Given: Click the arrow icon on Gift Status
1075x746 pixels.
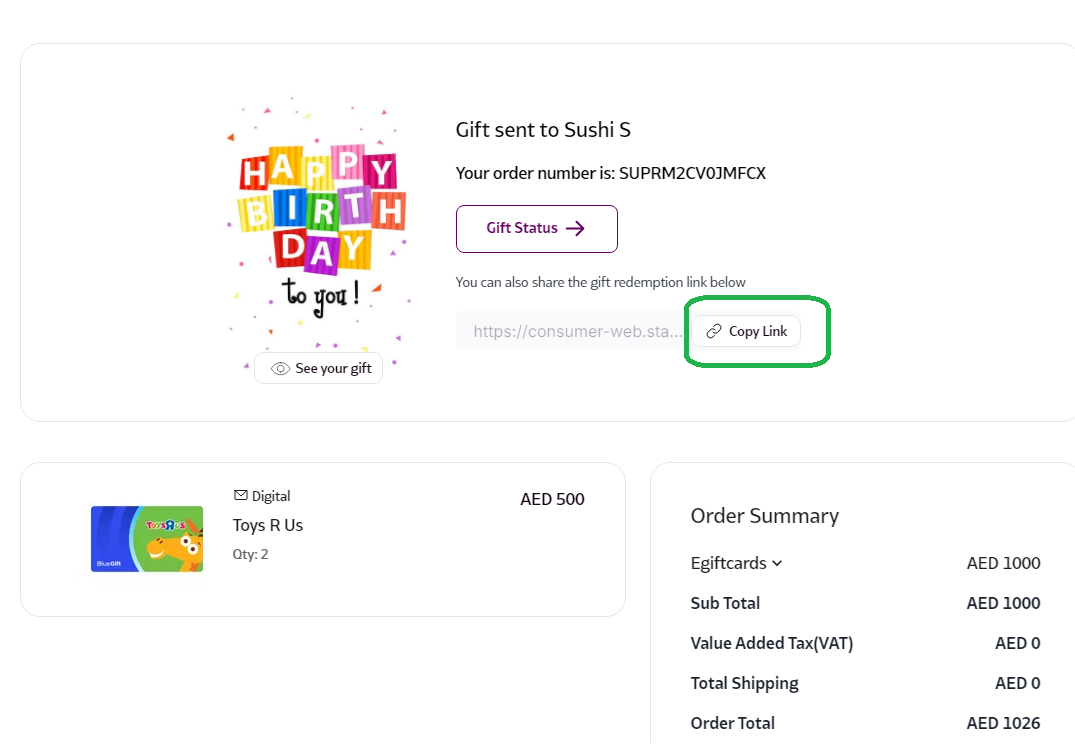Looking at the screenshot, I should (575, 228).
